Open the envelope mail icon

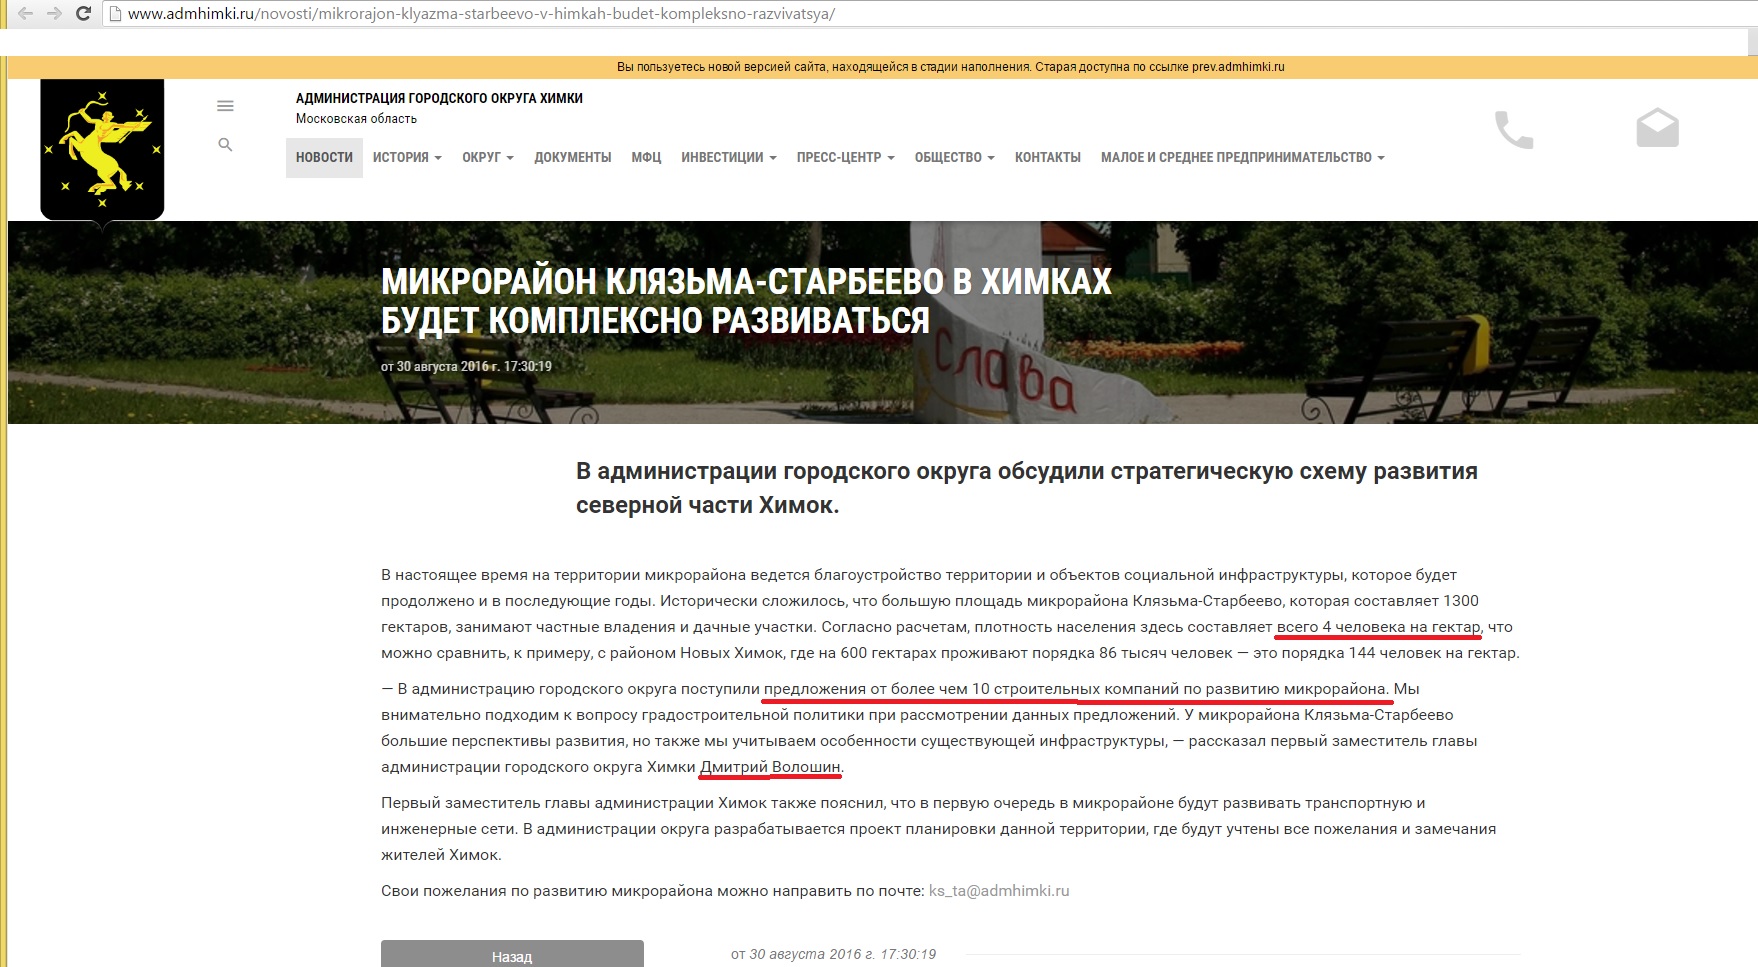tap(1657, 128)
